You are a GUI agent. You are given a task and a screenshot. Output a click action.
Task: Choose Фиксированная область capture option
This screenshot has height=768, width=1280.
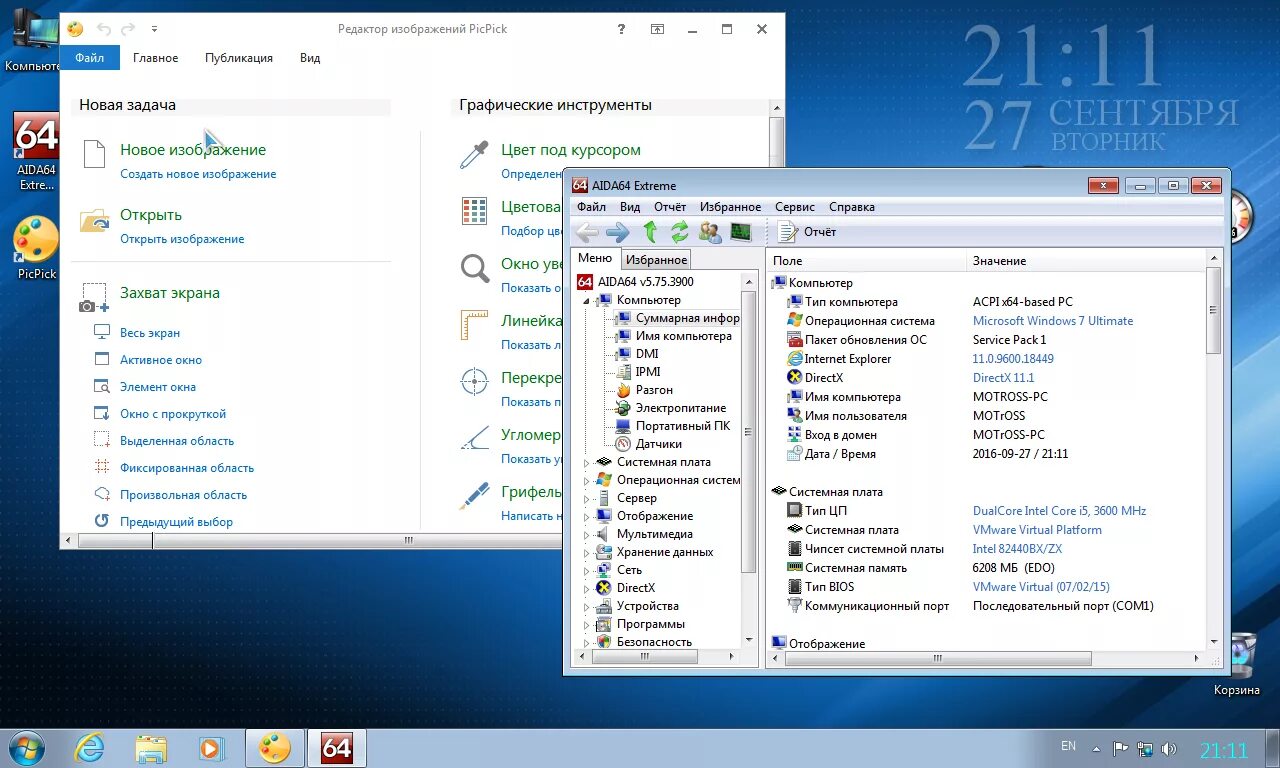point(186,468)
